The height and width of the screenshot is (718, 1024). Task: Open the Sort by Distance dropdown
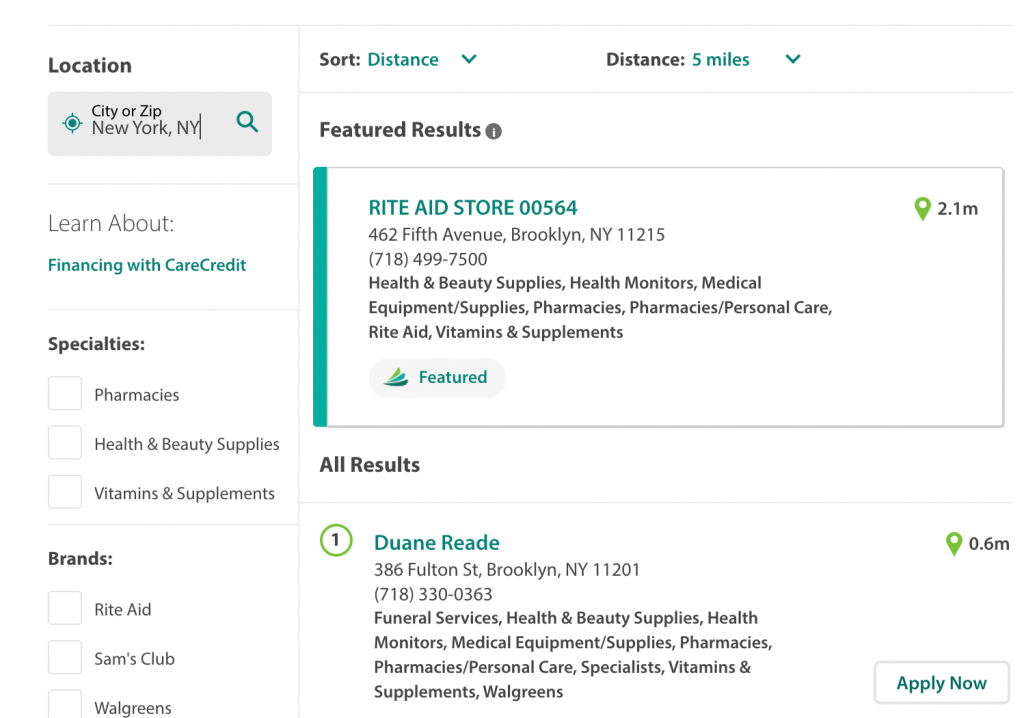422,59
